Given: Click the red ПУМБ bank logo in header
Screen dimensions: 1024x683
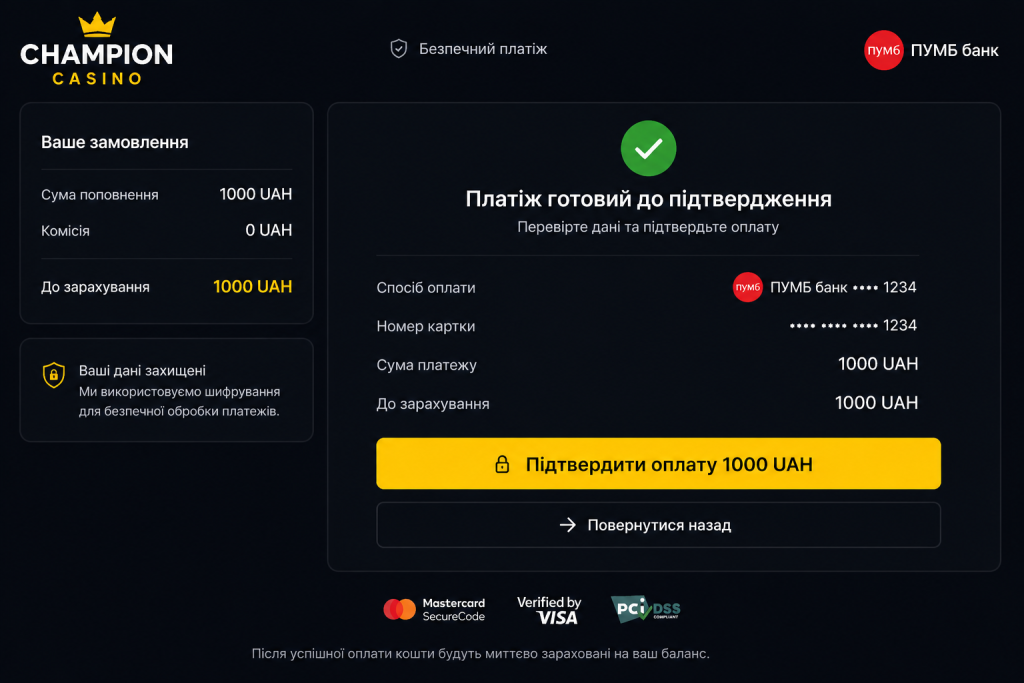Looking at the screenshot, I should coord(883,50).
